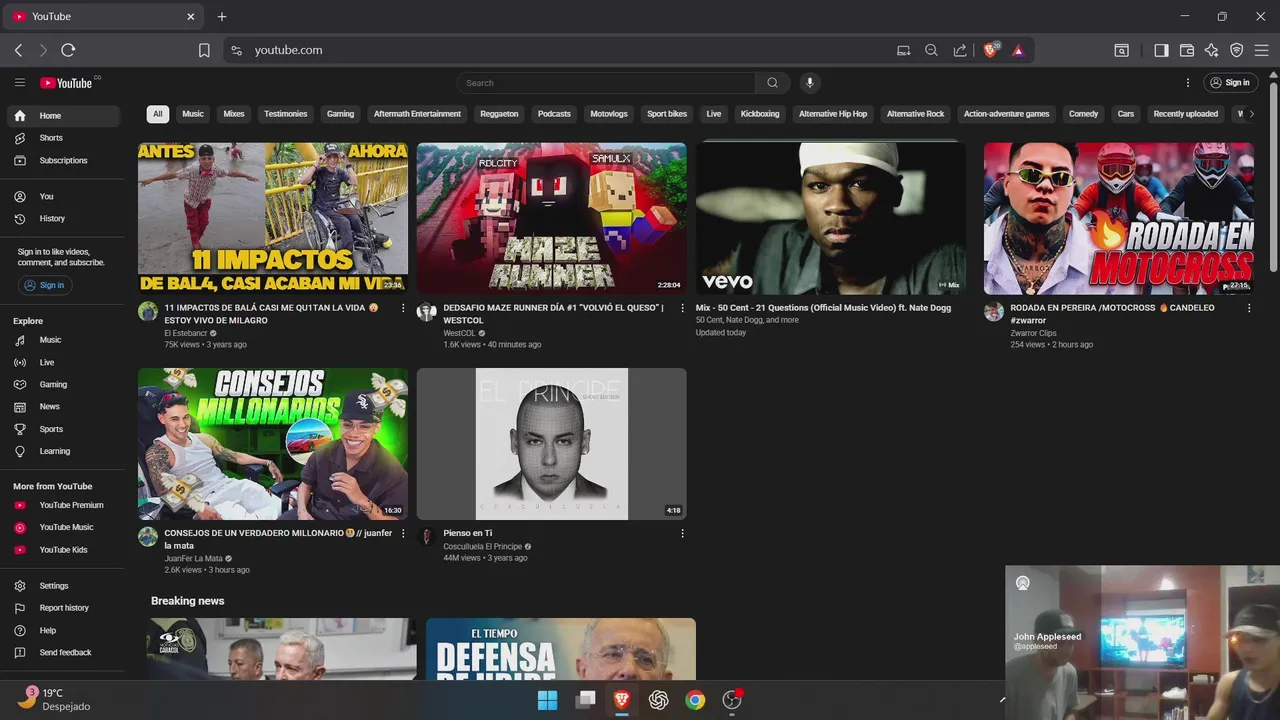Explore Gaming in the sidebar
This screenshot has height=720, width=1280.
point(62,384)
